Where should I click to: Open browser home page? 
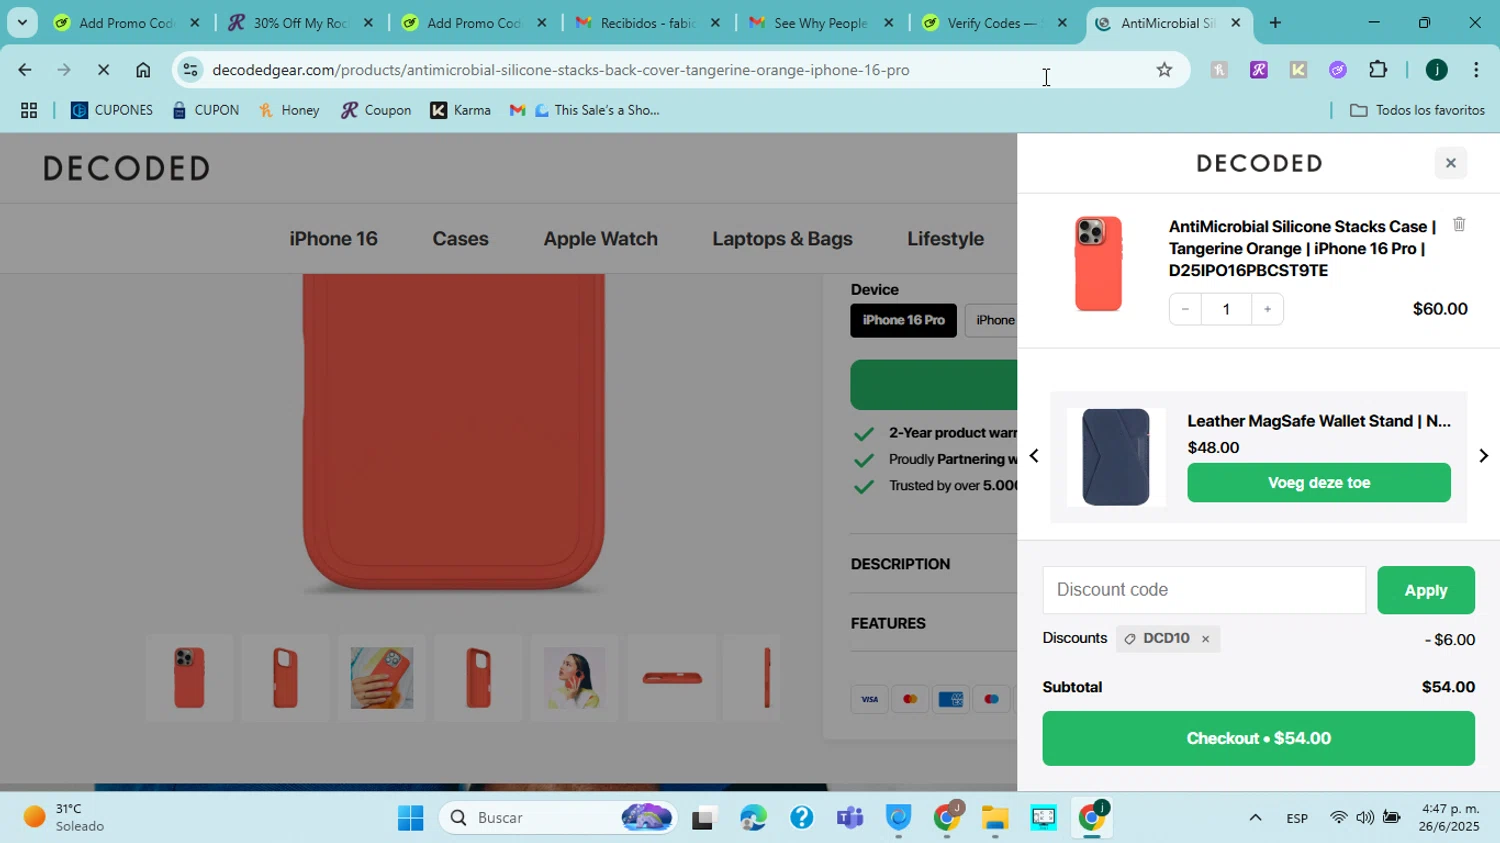[x=143, y=70]
